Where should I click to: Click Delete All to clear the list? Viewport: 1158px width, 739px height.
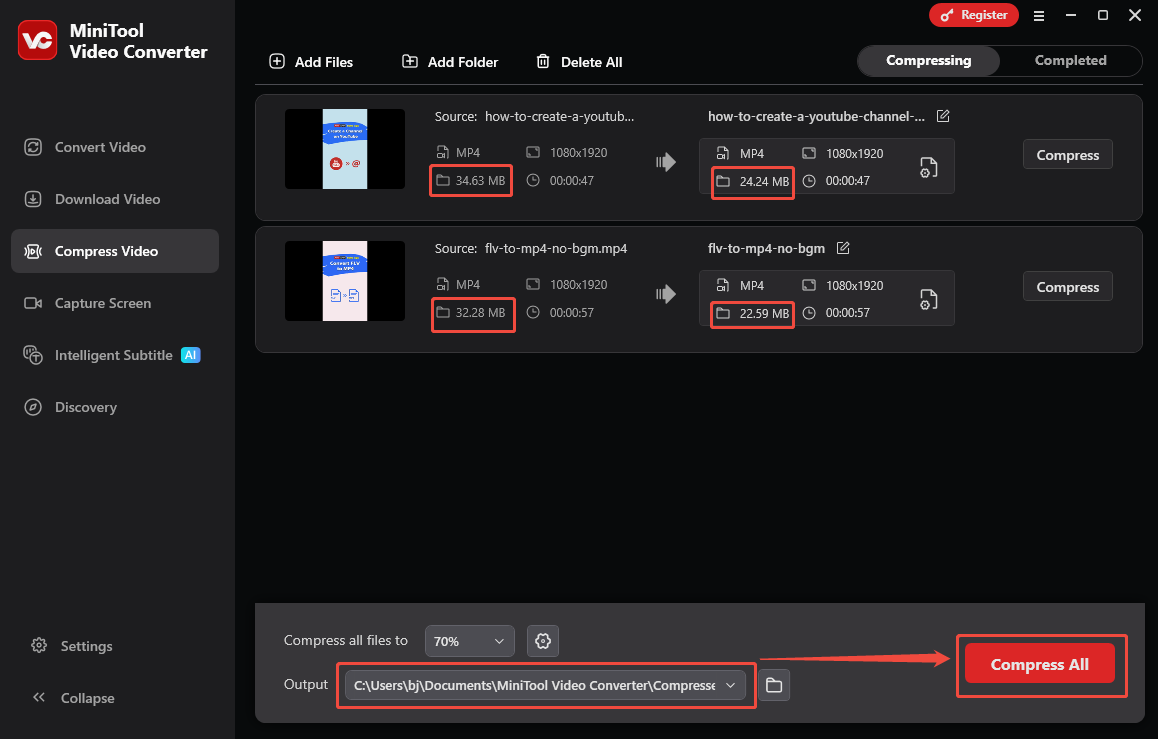point(579,61)
